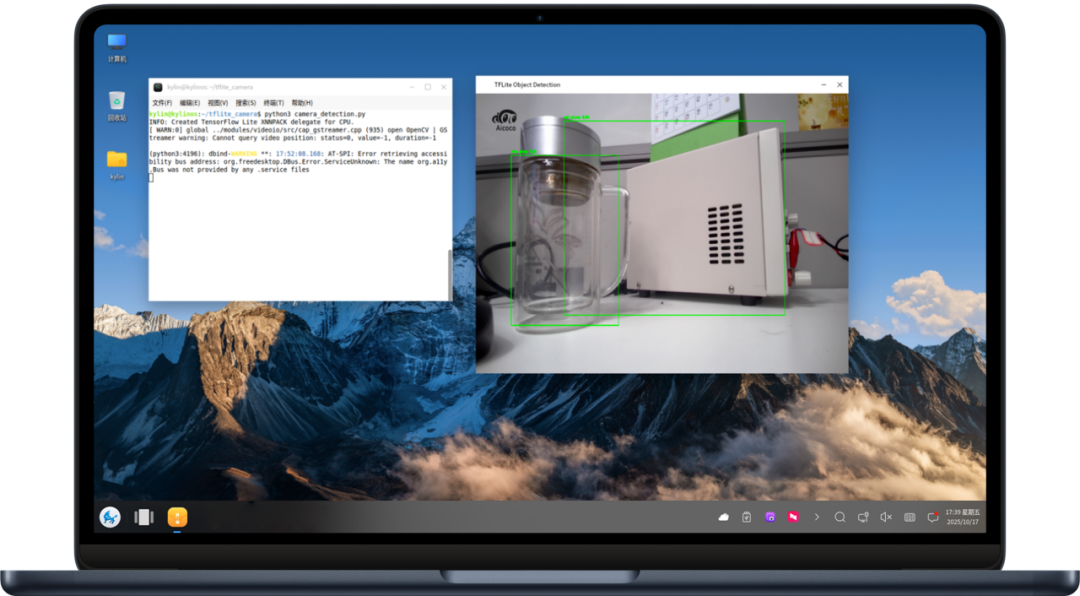Screen dimensions: 1080x596
Task: Click the clipboard icon in the system tray
Action: pyautogui.click(x=747, y=517)
